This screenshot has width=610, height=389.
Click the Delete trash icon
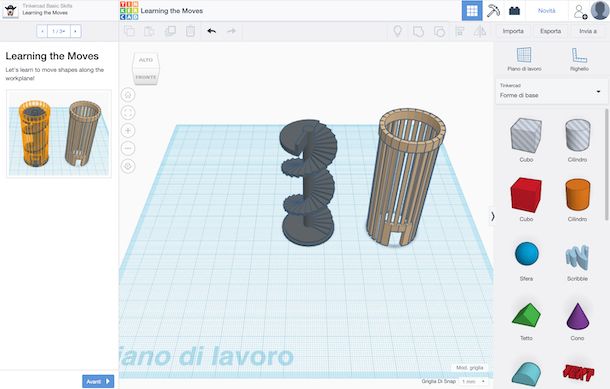(x=190, y=31)
